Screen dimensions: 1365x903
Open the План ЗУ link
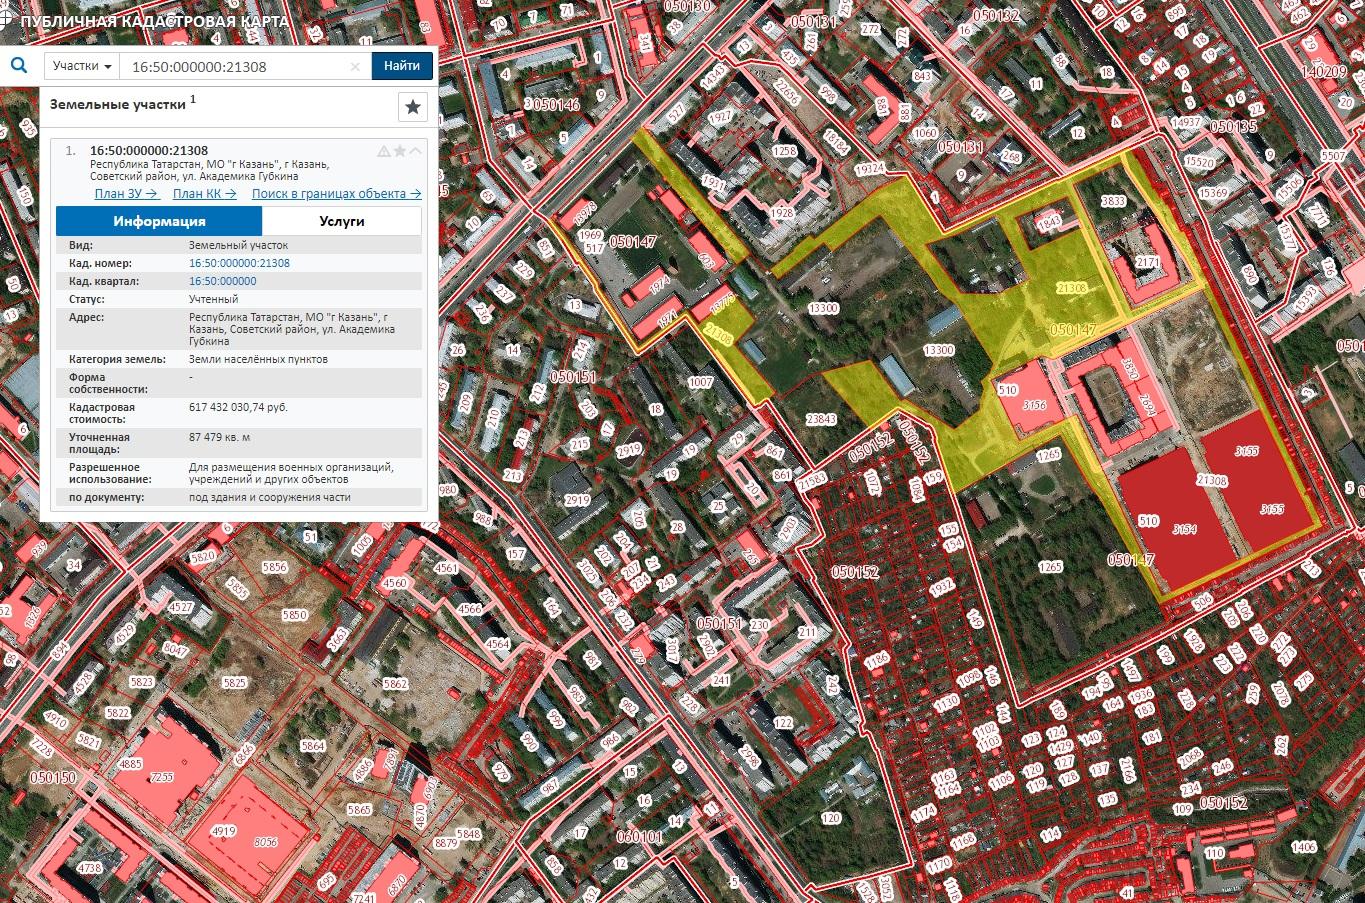[x=126, y=194]
